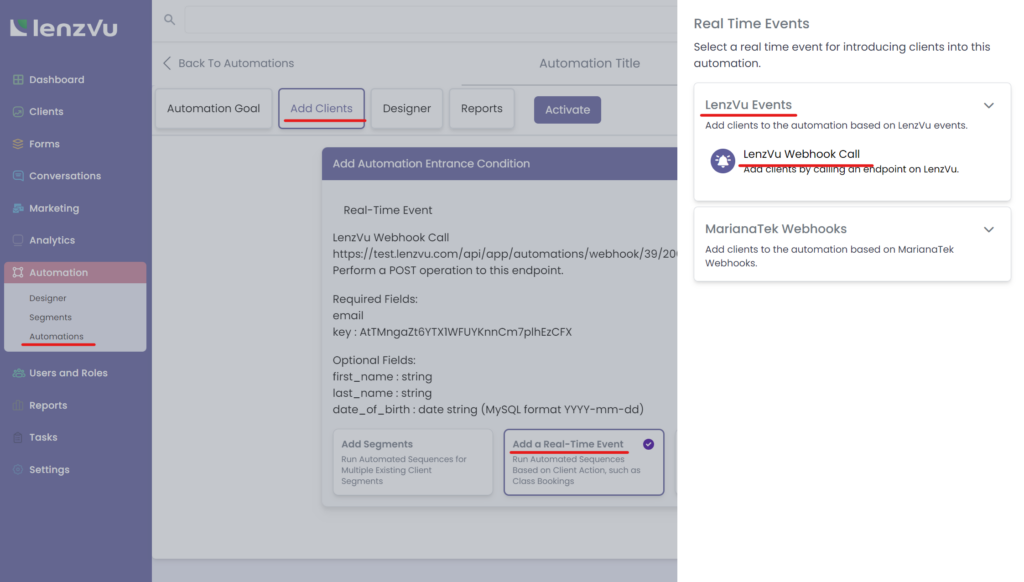Activate the automation
The image size is (1024, 582).
pyautogui.click(x=567, y=110)
